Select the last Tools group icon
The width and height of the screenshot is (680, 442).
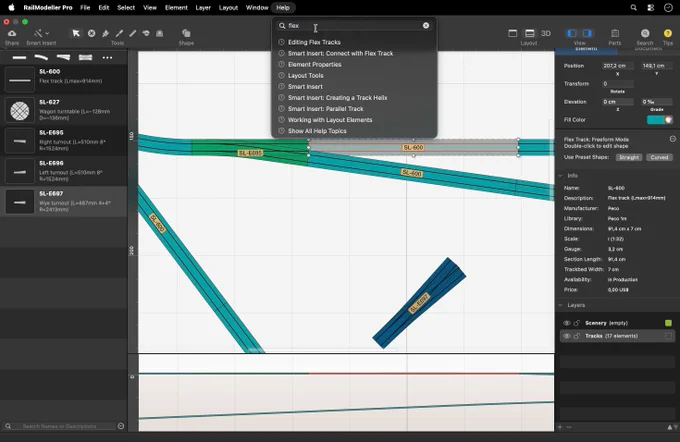pyautogui.click(x=160, y=33)
